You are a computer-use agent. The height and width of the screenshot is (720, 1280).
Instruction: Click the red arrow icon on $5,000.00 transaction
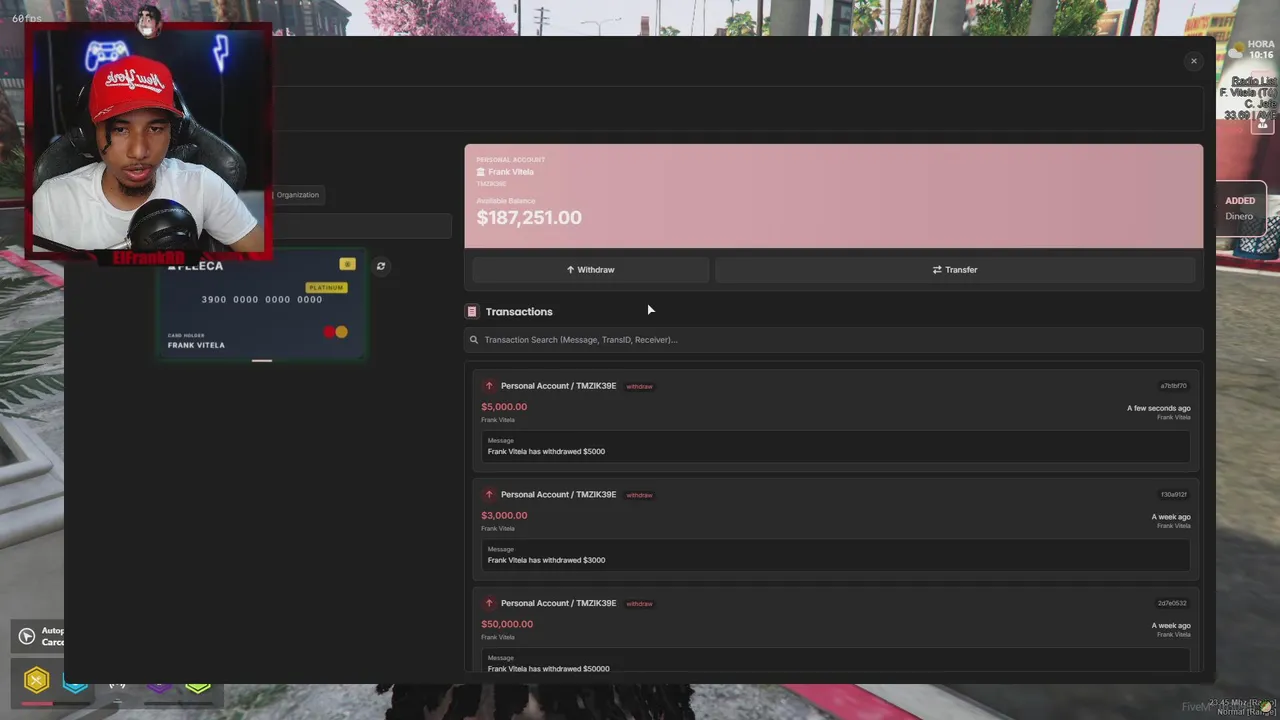(x=489, y=386)
